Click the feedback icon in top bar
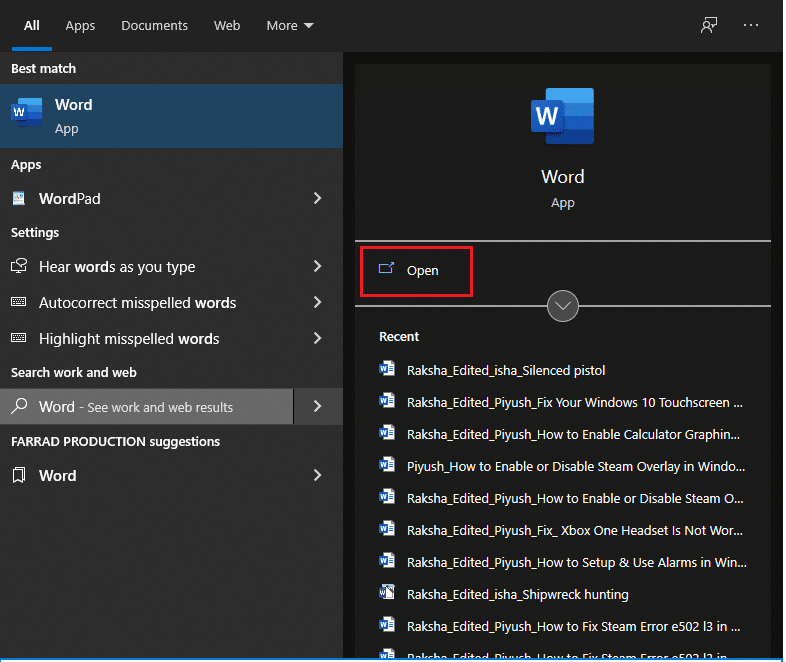This screenshot has width=786, height=662. (709, 25)
